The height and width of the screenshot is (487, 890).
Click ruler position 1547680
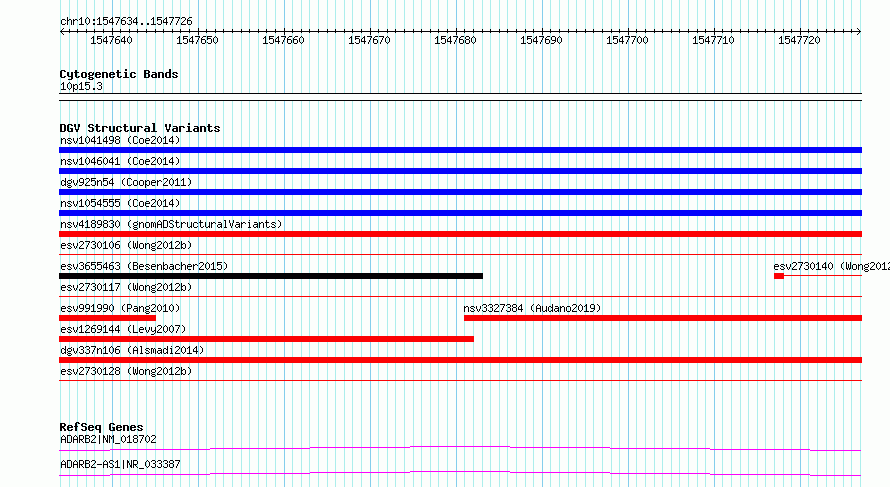click(455, 40)
